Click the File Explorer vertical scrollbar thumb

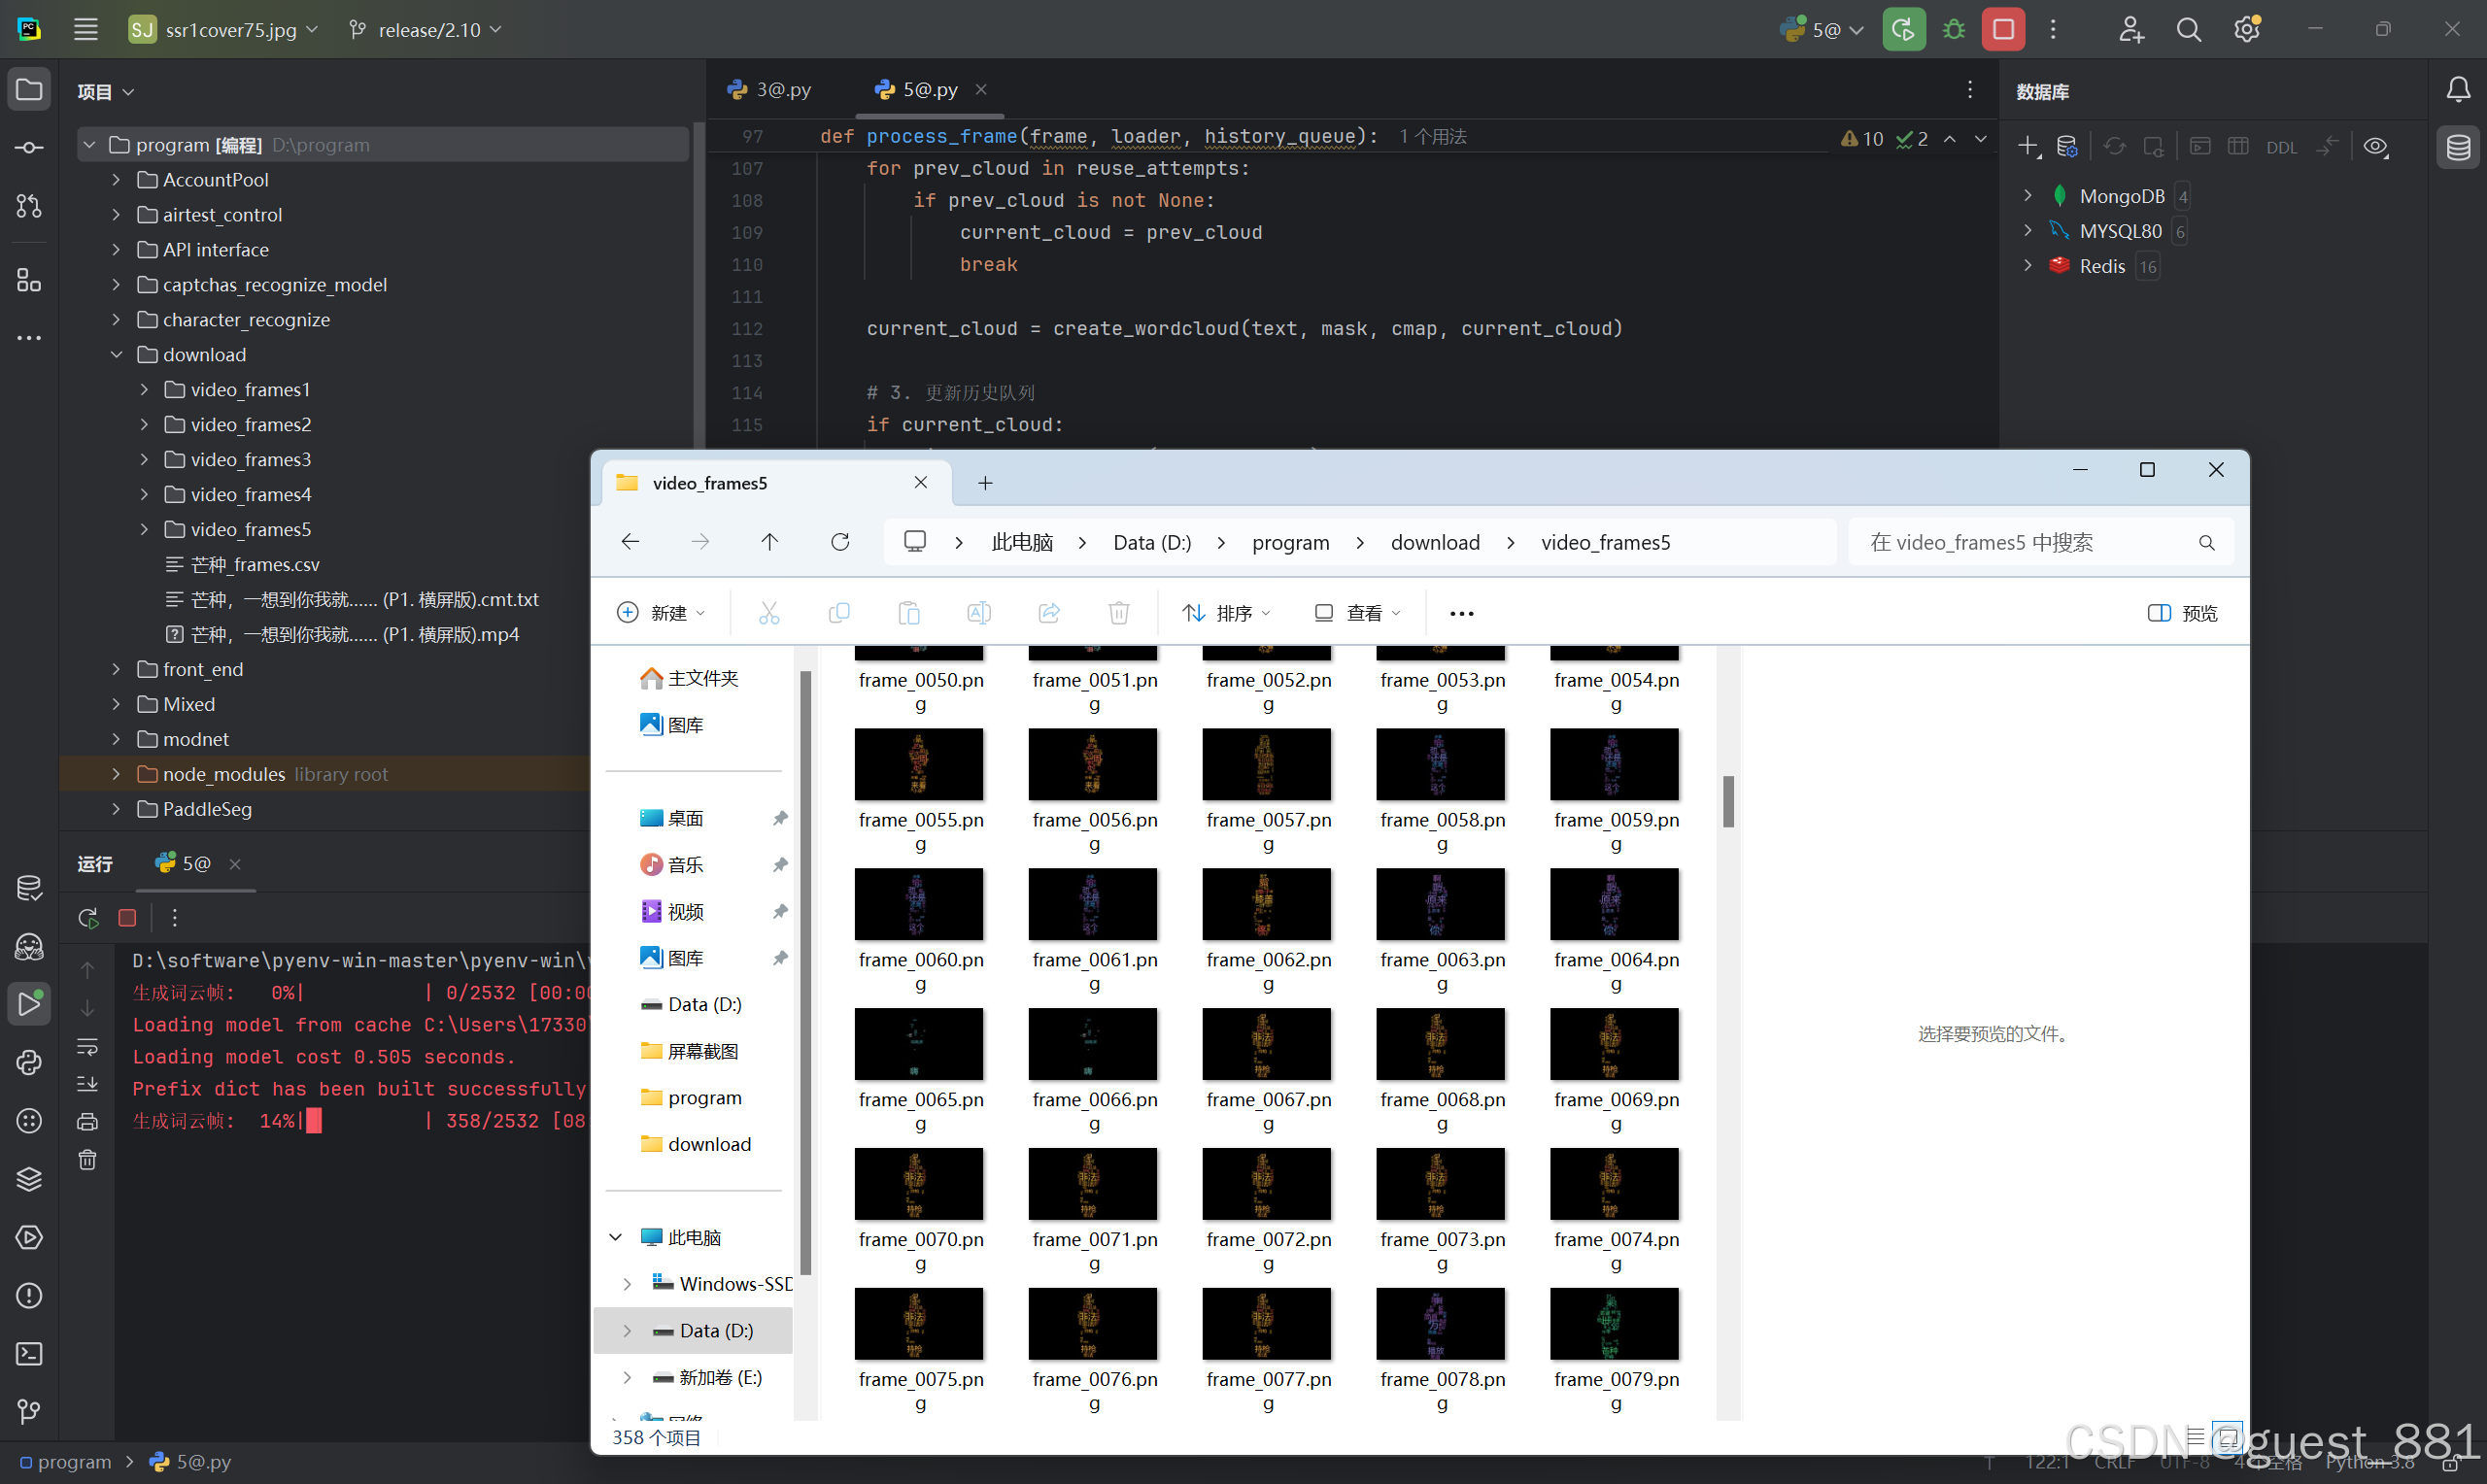tap(1727, 801)
